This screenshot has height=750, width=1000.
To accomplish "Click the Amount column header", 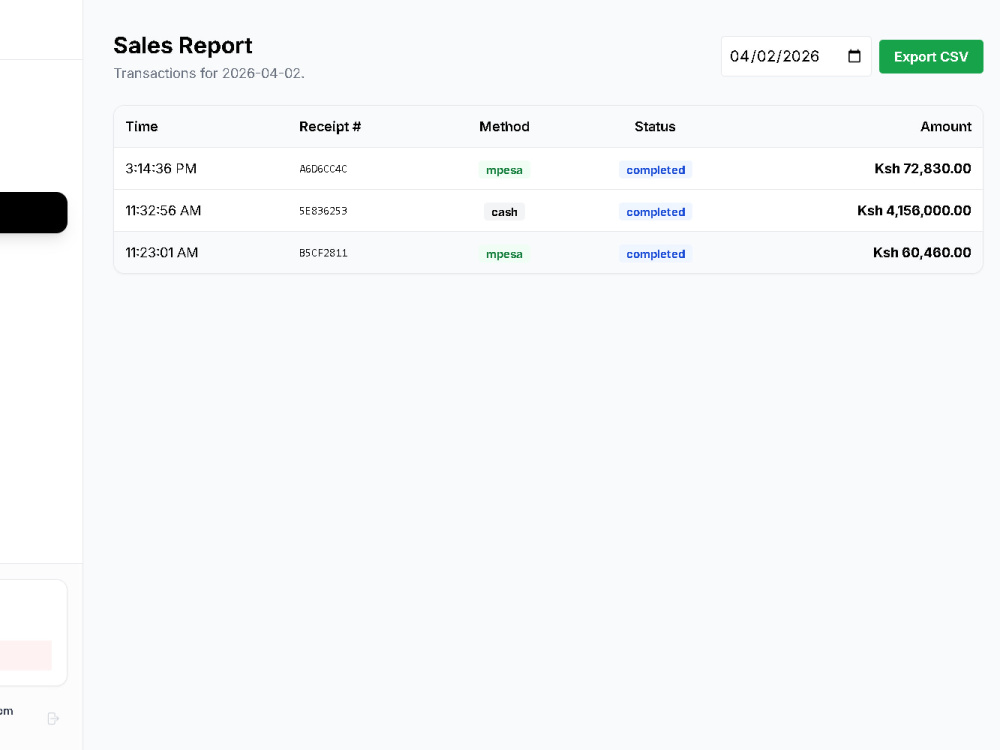I will 945,126.
